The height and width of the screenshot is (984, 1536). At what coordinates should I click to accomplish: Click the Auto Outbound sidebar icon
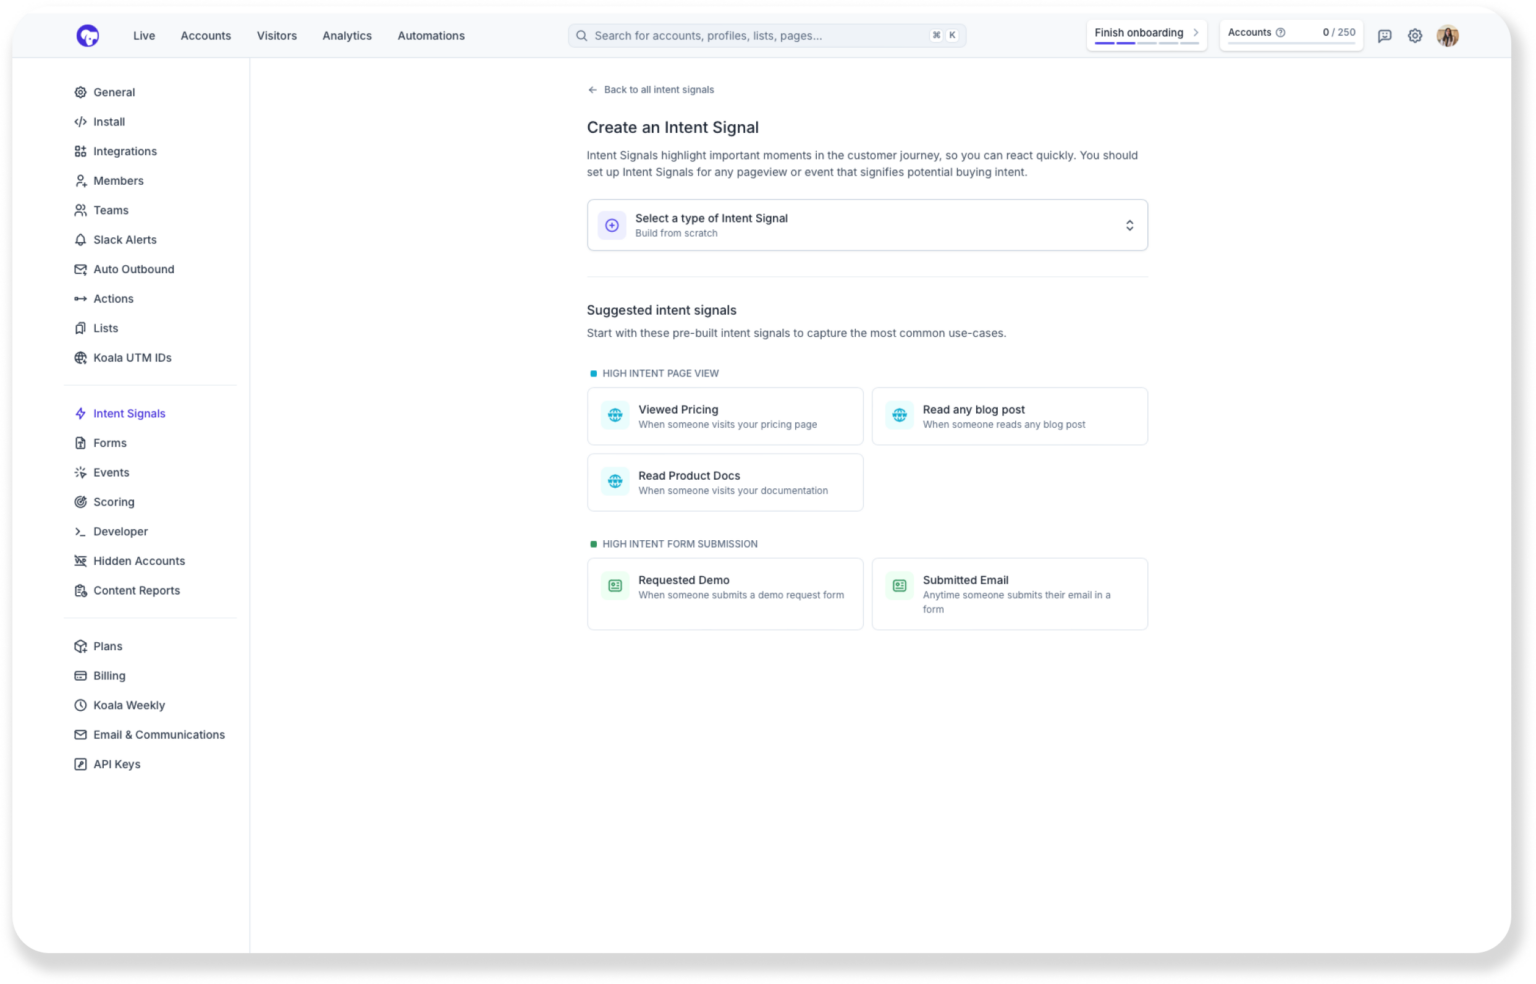tap(80, 269)
